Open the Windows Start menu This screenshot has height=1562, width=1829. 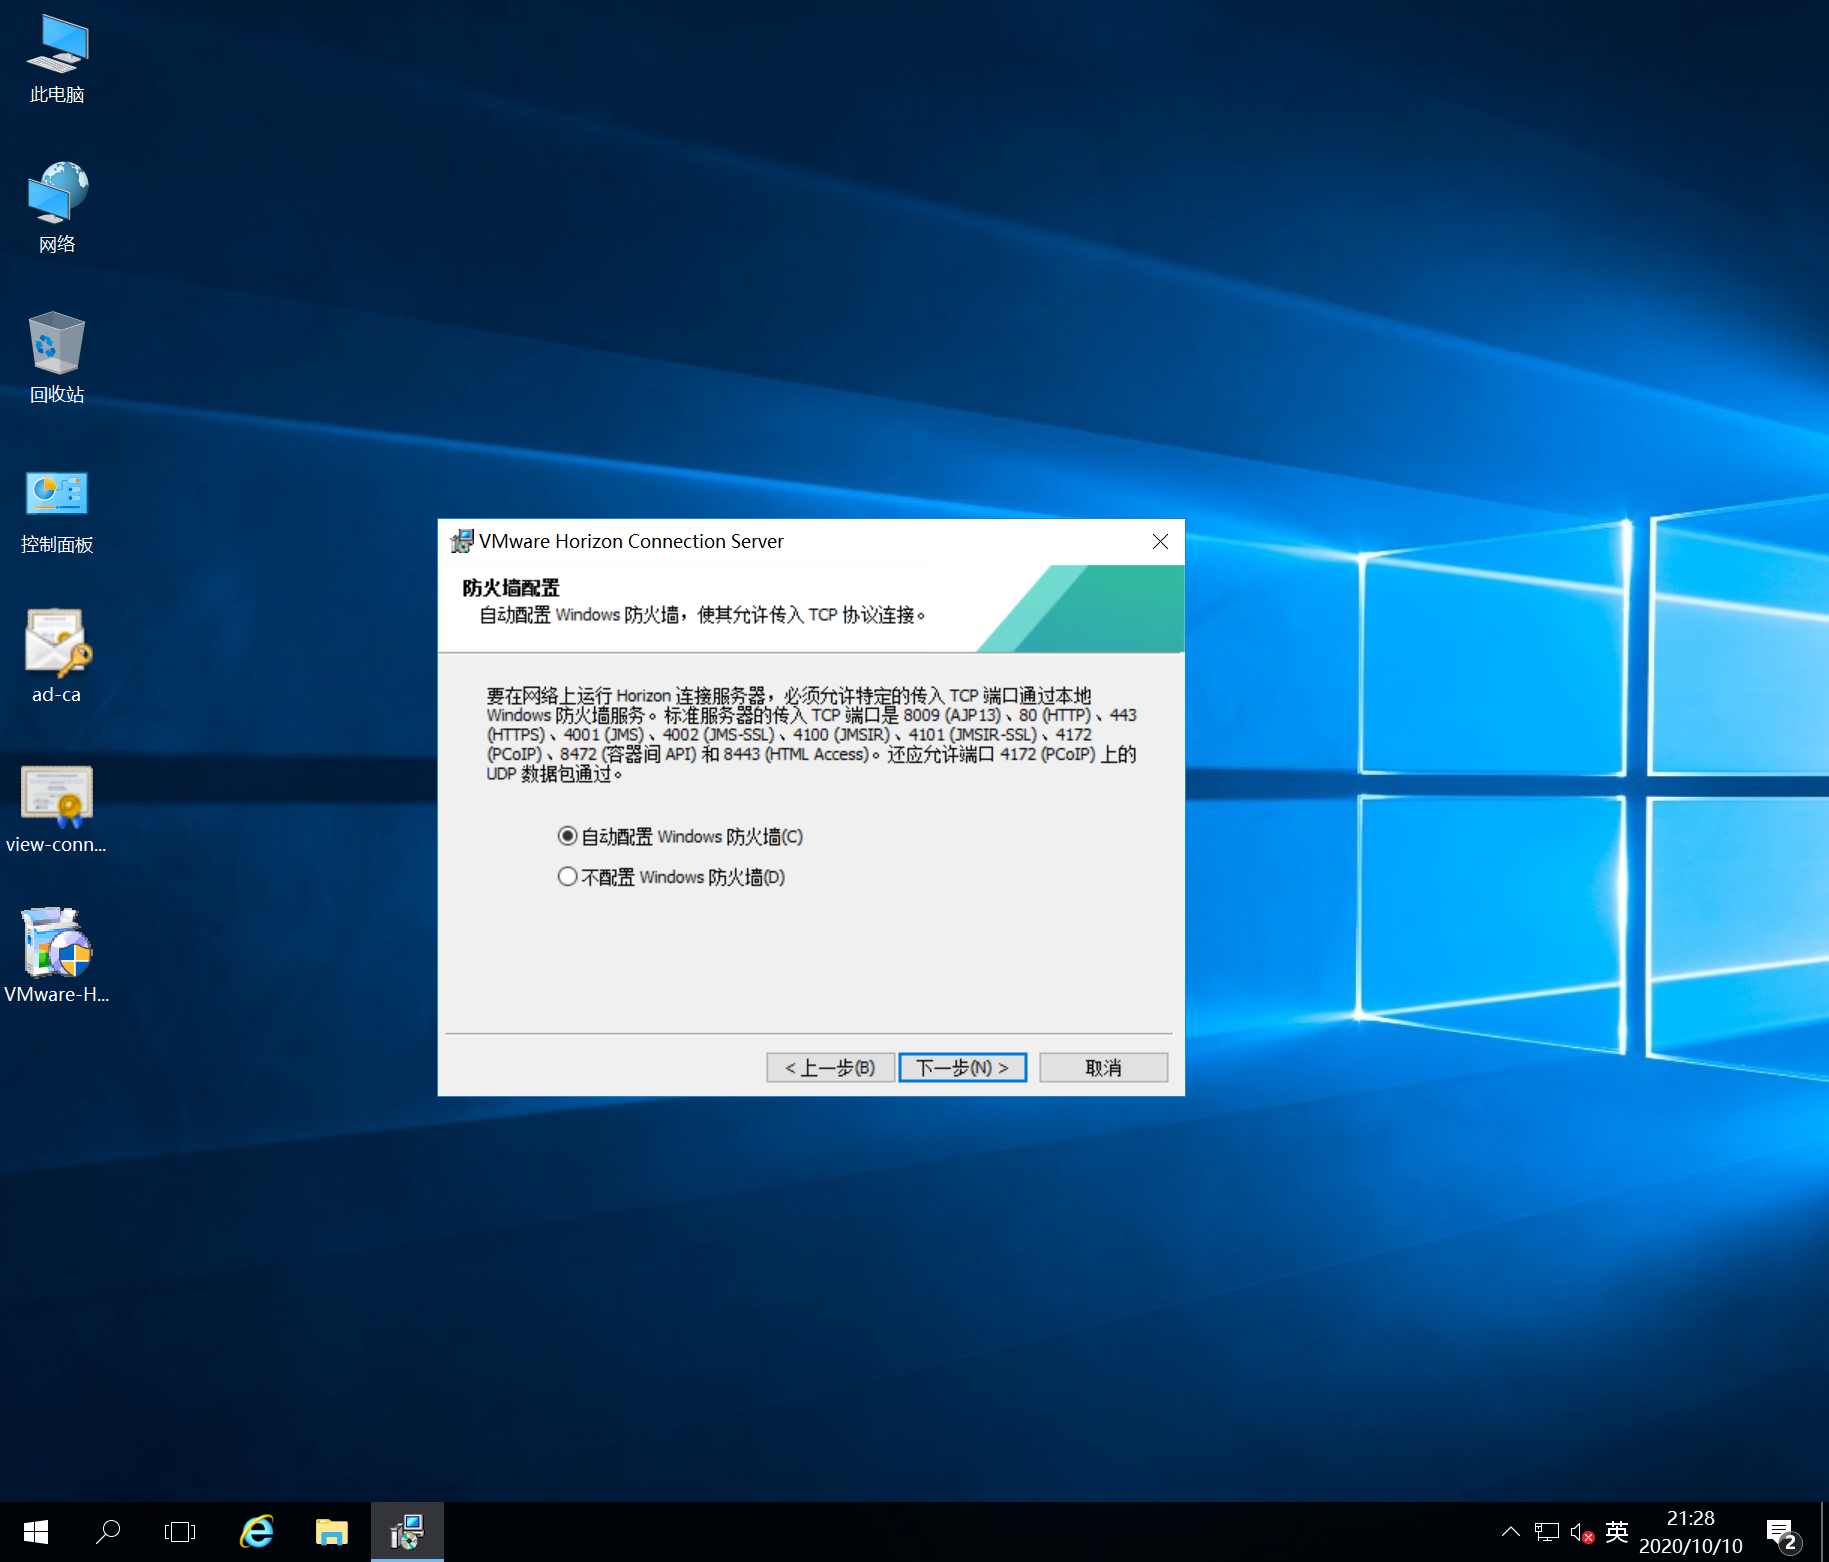(36, 1532)
